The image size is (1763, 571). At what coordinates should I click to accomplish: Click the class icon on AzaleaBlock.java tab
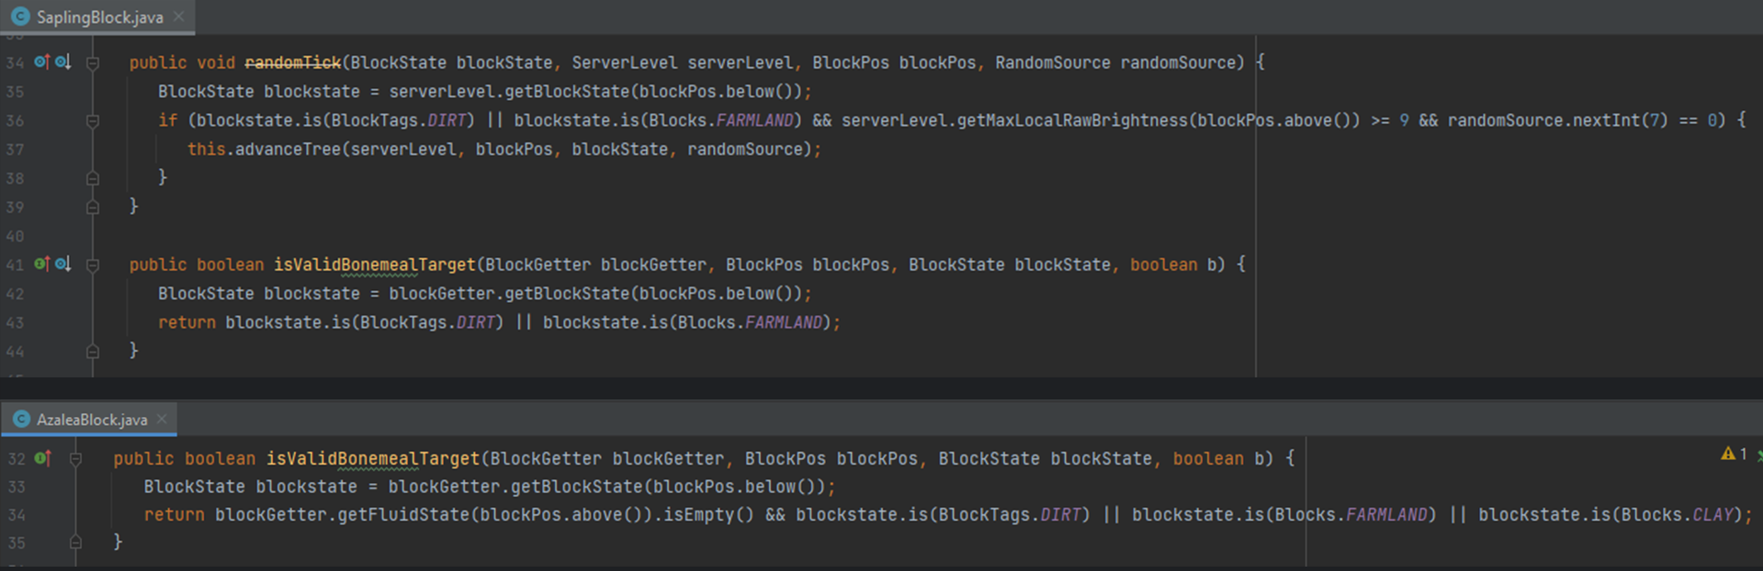(x=20, y=419)
